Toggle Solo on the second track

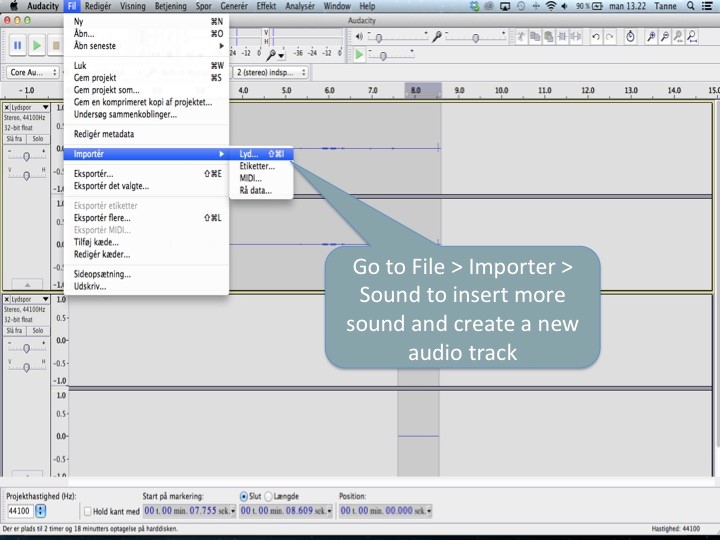point(38,331)
